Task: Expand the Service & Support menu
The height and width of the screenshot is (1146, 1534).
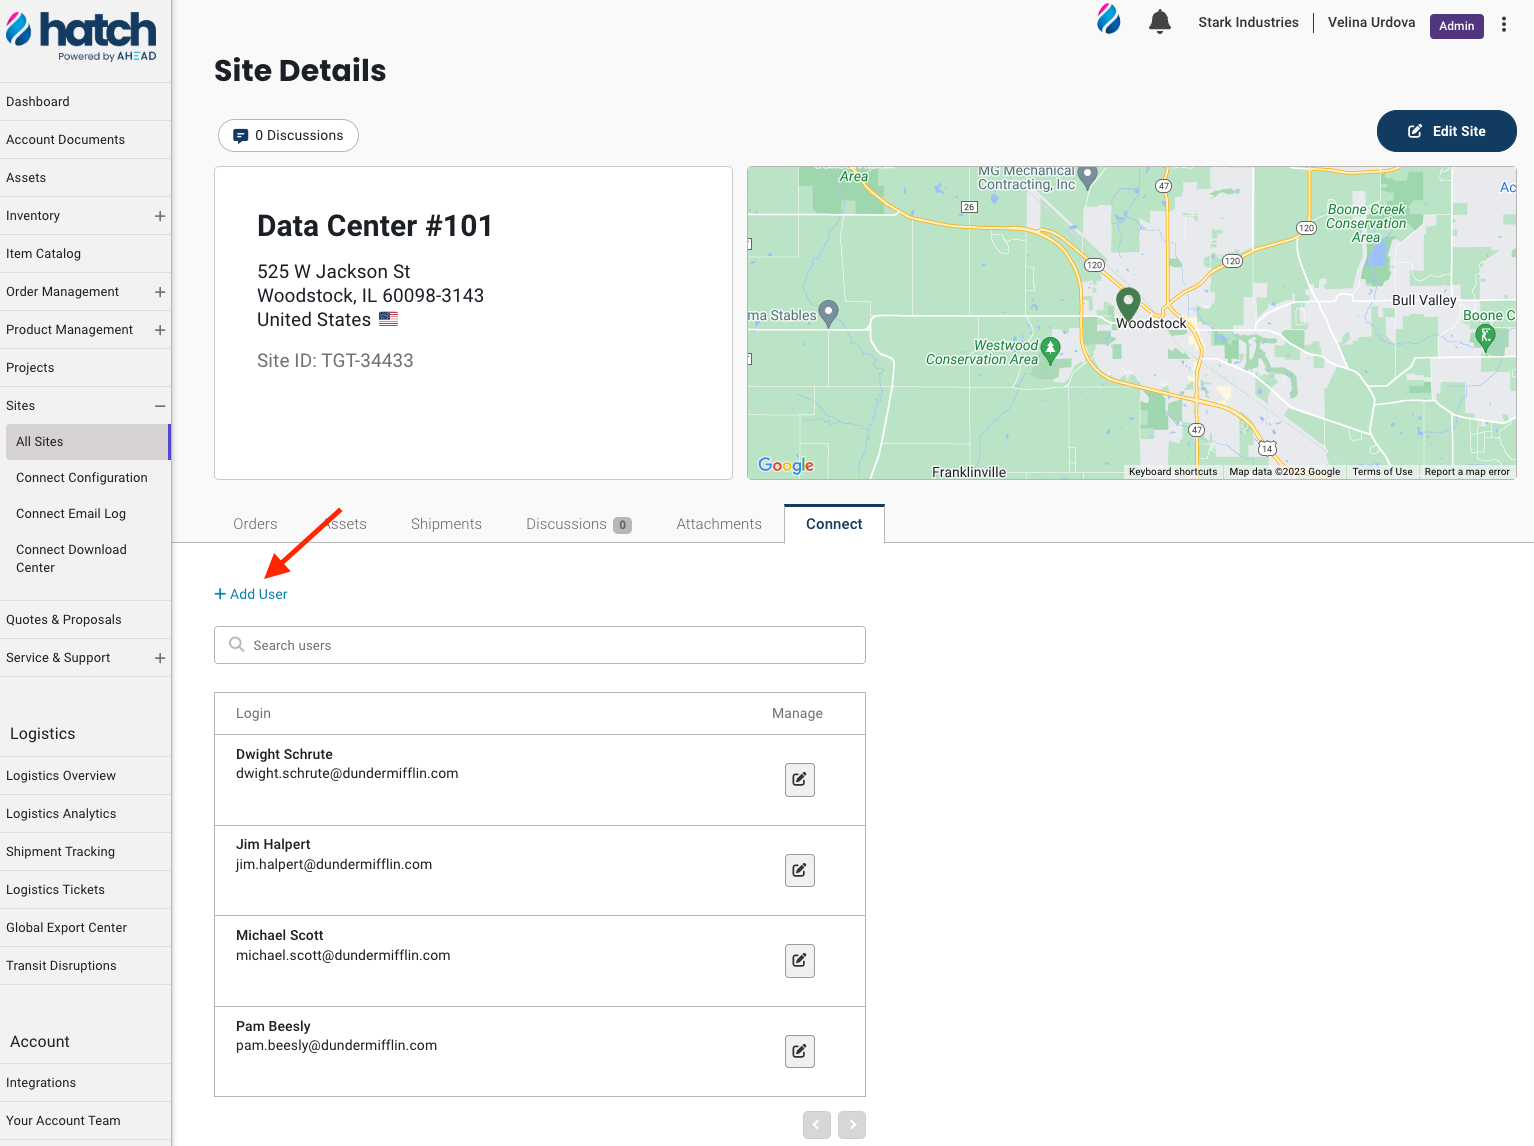Action: click(160, 658)
